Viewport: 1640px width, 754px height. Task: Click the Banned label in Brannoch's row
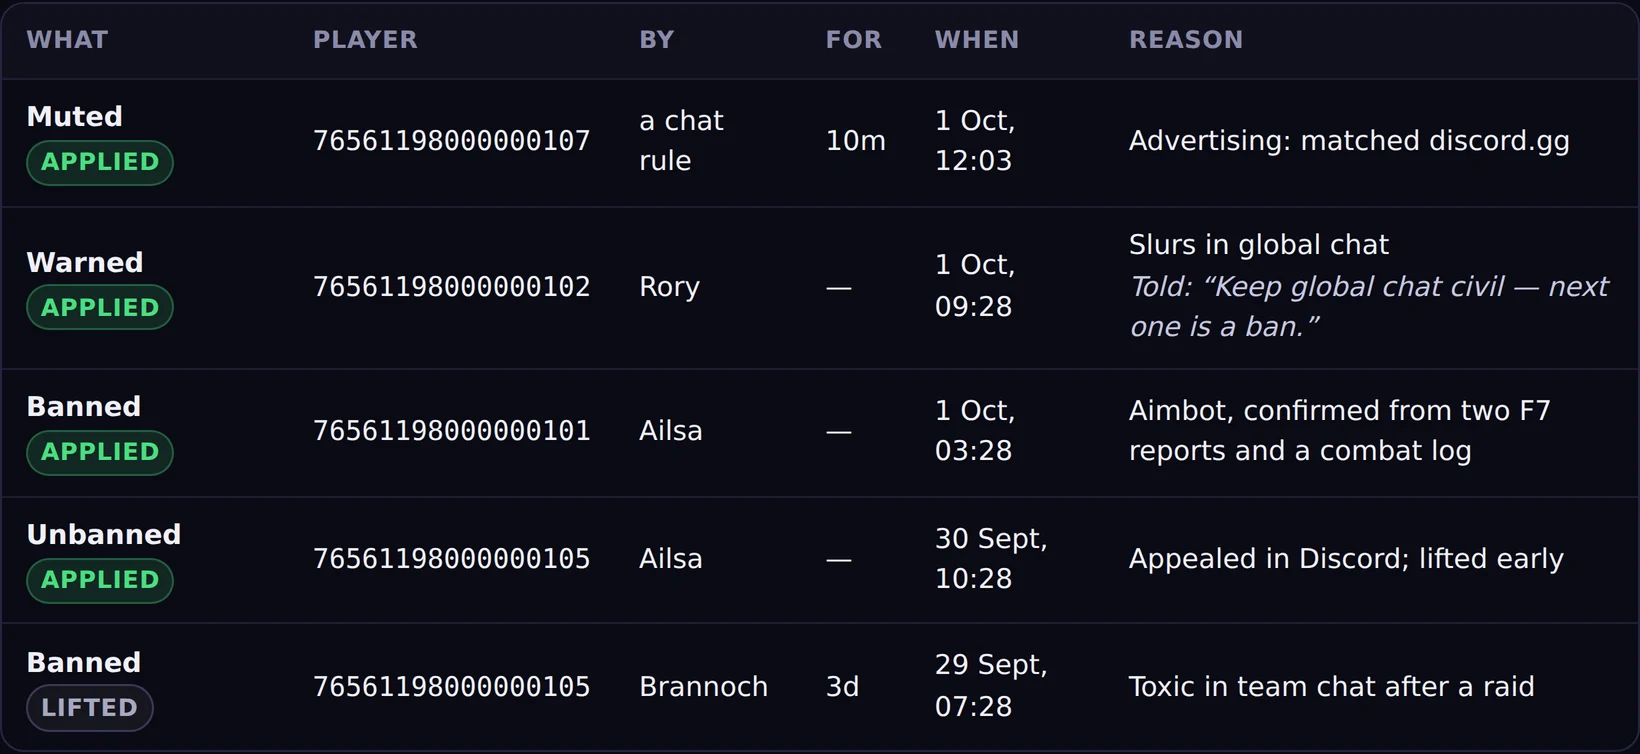pyautogui.click(x=84, y=663)
